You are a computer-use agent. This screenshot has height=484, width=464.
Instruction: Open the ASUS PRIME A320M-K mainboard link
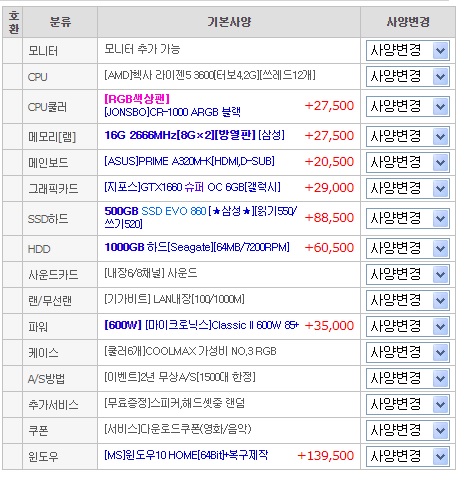point(189,161)
